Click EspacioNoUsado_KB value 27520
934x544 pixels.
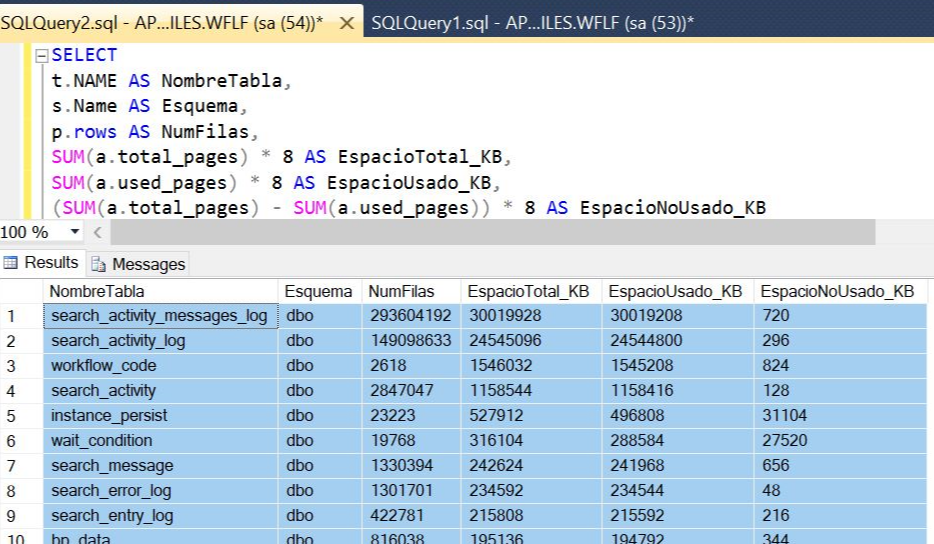840,441
